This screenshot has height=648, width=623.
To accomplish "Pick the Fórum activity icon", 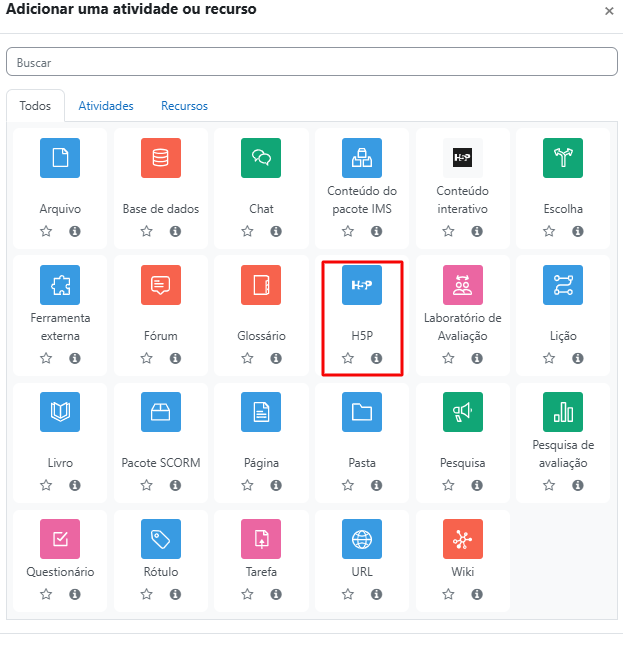I will 161,285.
